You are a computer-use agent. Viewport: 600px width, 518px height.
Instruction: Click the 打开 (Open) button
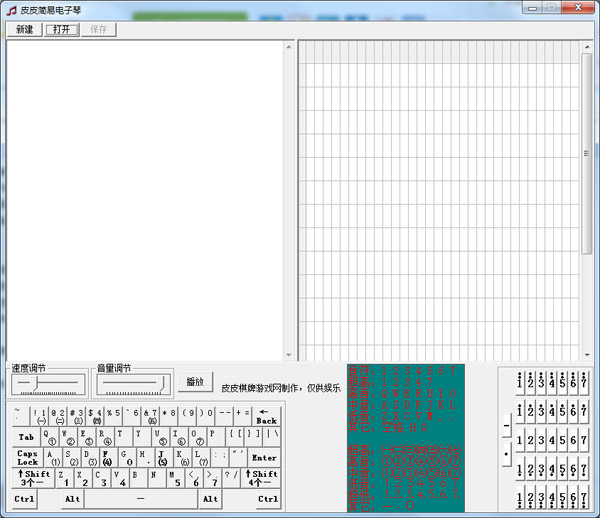[62, 29]
